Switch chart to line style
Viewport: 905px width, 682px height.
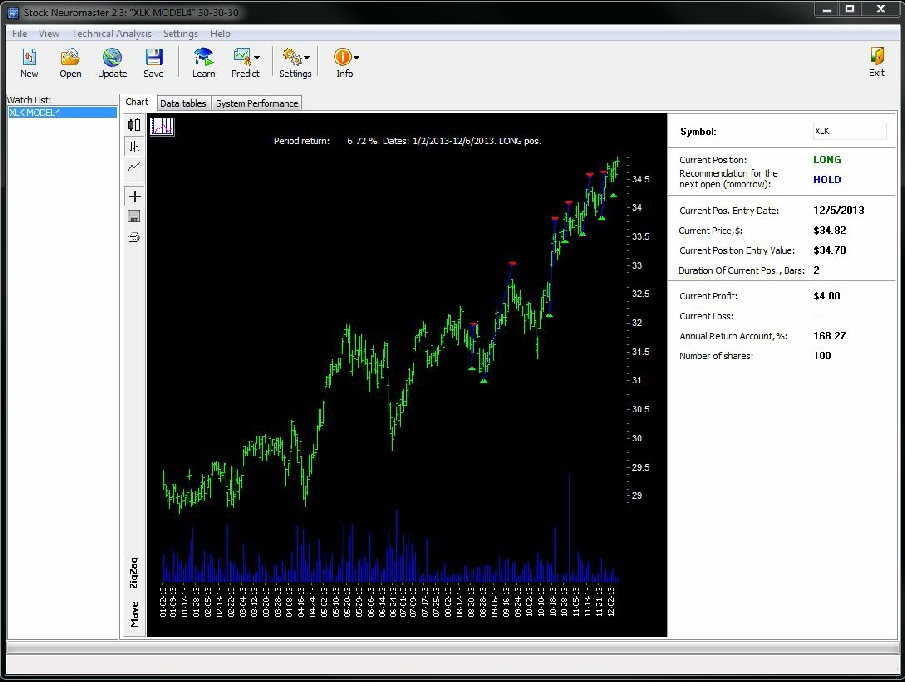coord(134,167)
